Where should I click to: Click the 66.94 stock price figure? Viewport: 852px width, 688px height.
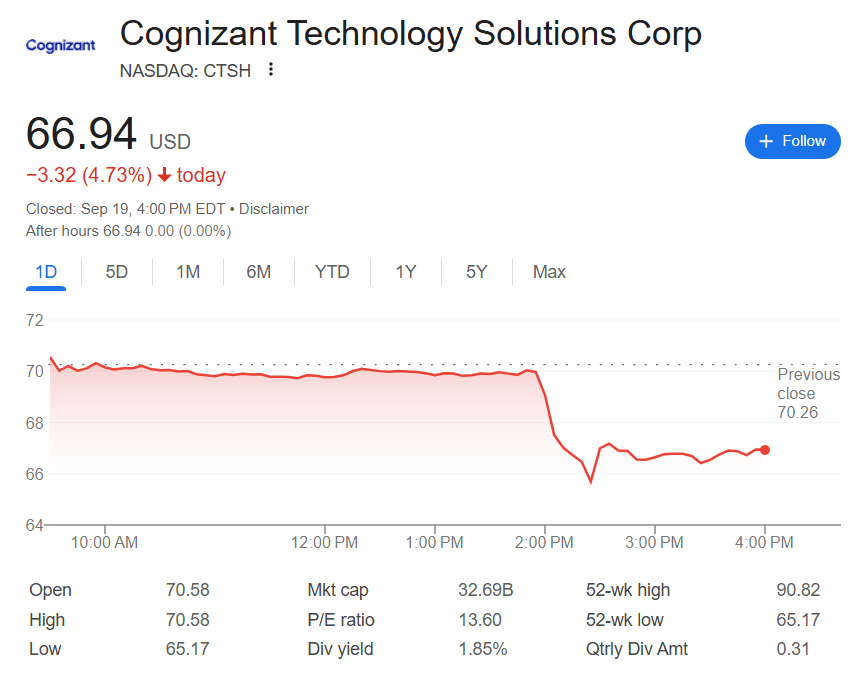(x=81, y=135)
